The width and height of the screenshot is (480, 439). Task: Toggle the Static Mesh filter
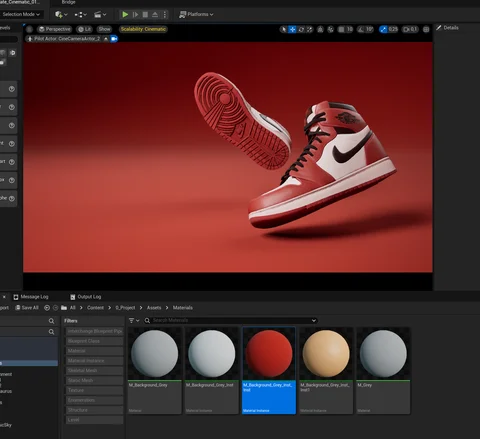point(94,380)
